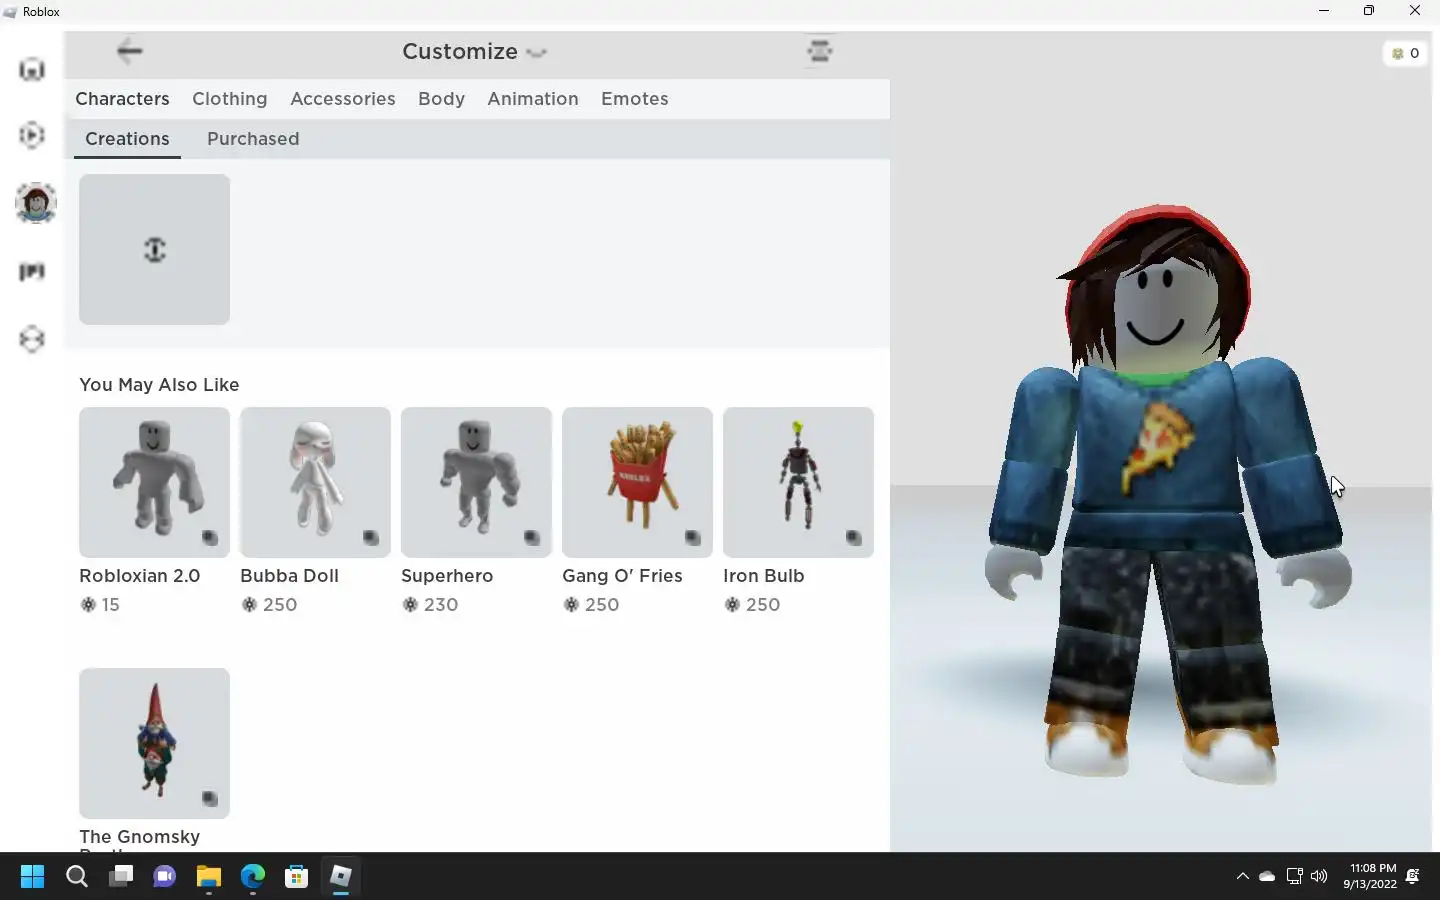Open the OneDrive cloud tray icon
Image resolution: width=1440 pixels, height=900 pixels.
tap(1267, 876)
